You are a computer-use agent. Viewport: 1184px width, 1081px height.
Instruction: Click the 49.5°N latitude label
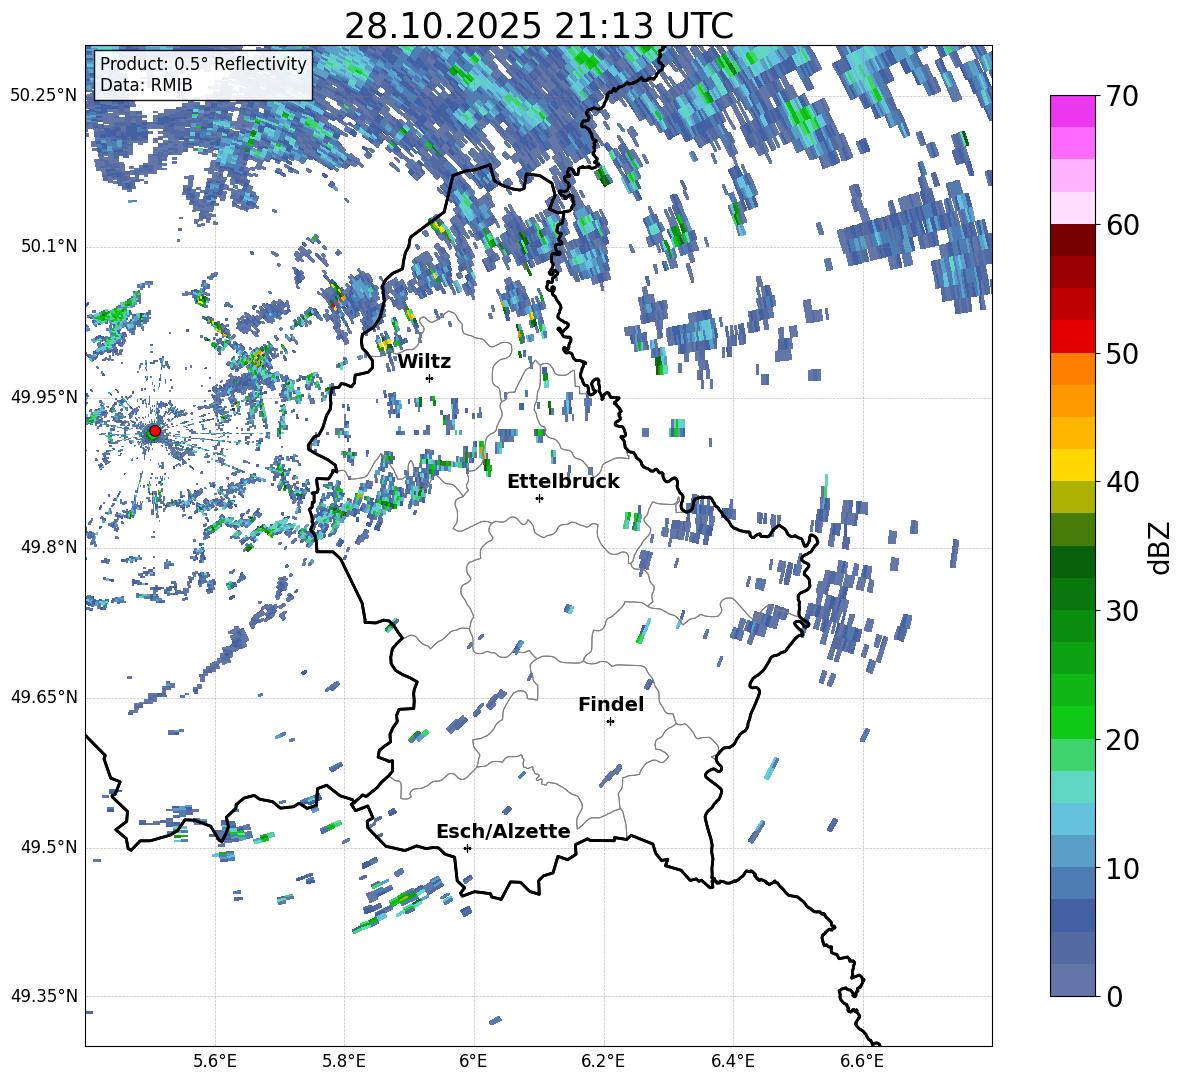coord(49,847)
